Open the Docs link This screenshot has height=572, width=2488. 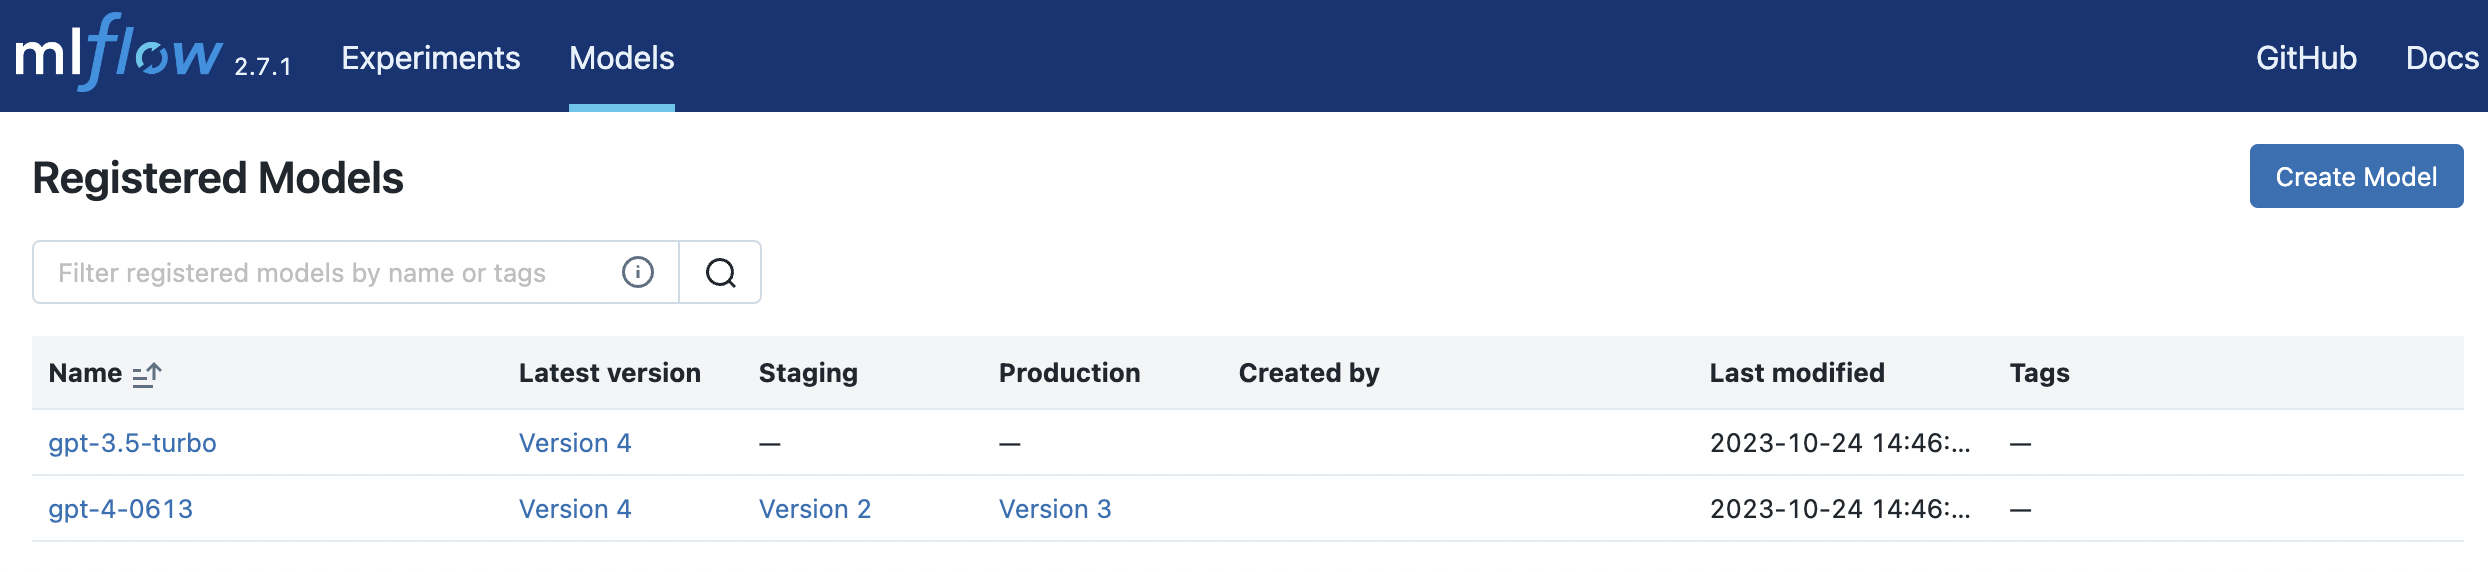tap(2442, 58)
